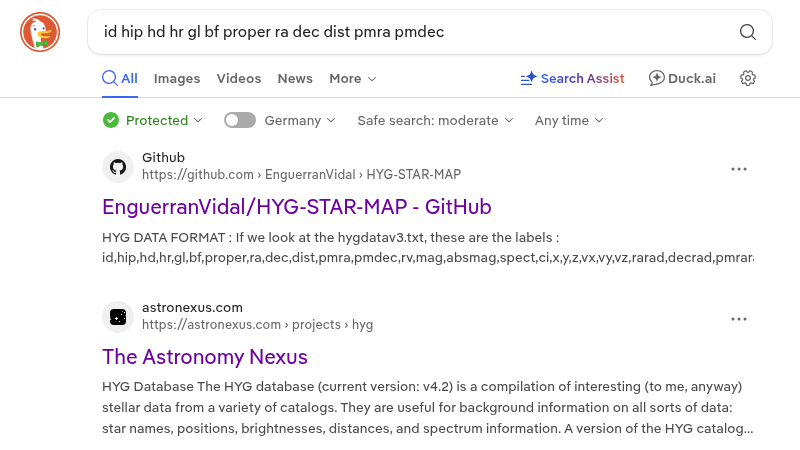The width and height of the screenshot is (800, 450).
Task: Open more options for astronexus result
Action: click(739, 319)
